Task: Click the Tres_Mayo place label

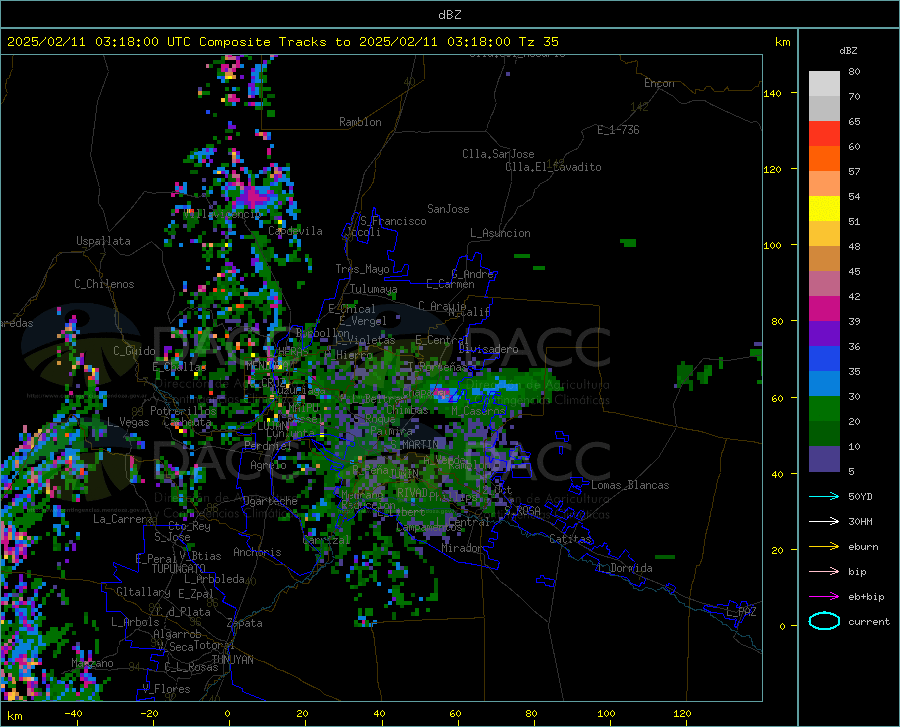Action: (362, 269)
